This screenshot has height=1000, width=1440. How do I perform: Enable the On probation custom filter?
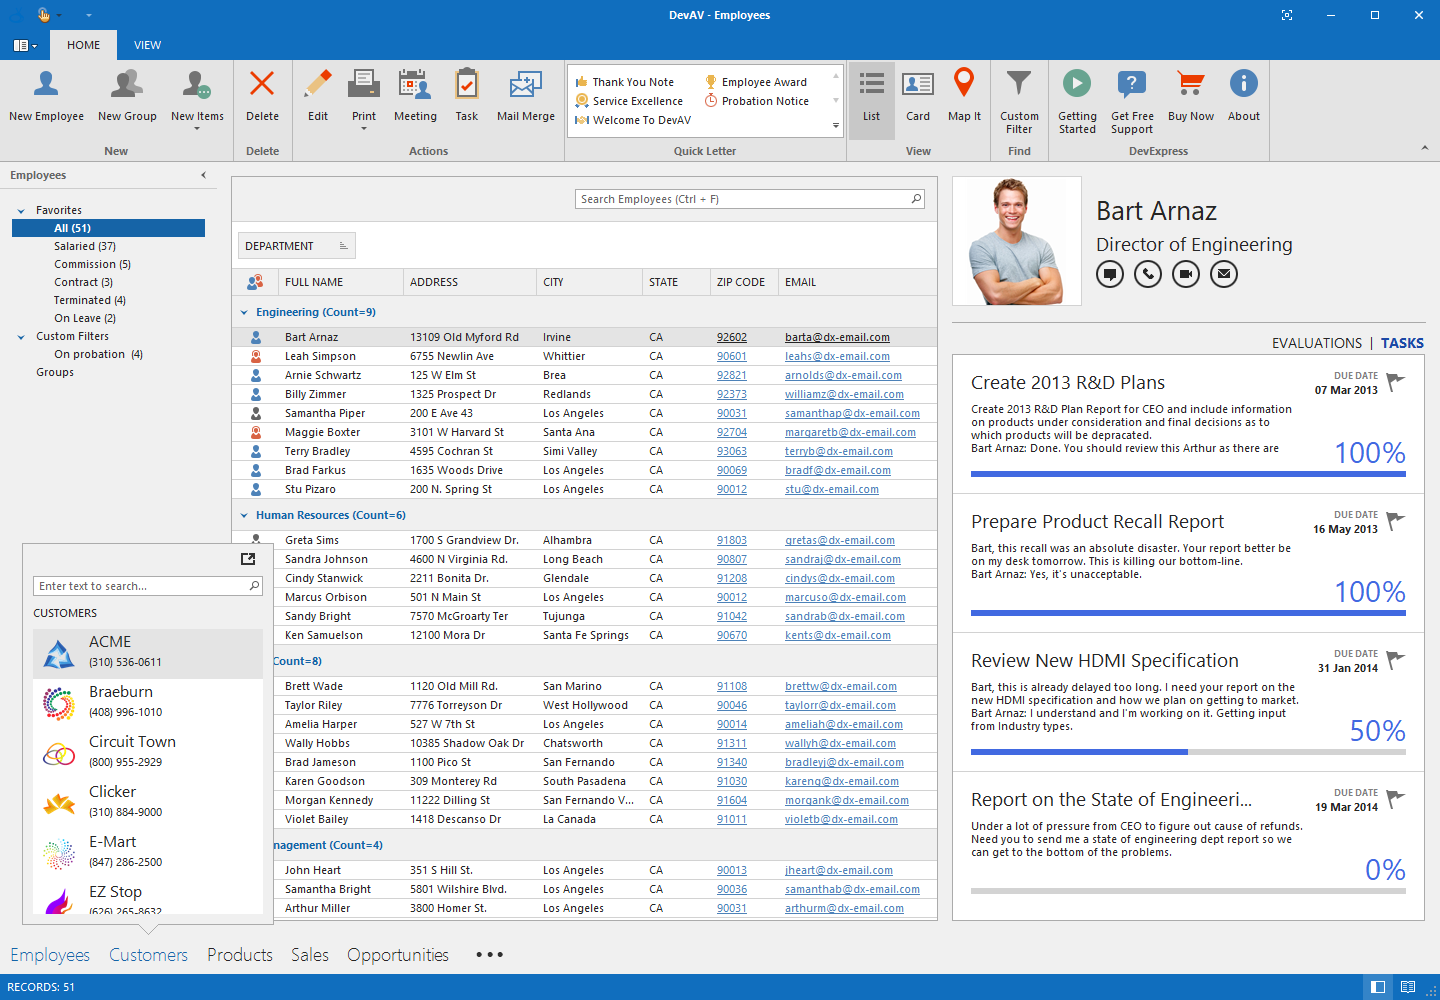coord(97,353)
